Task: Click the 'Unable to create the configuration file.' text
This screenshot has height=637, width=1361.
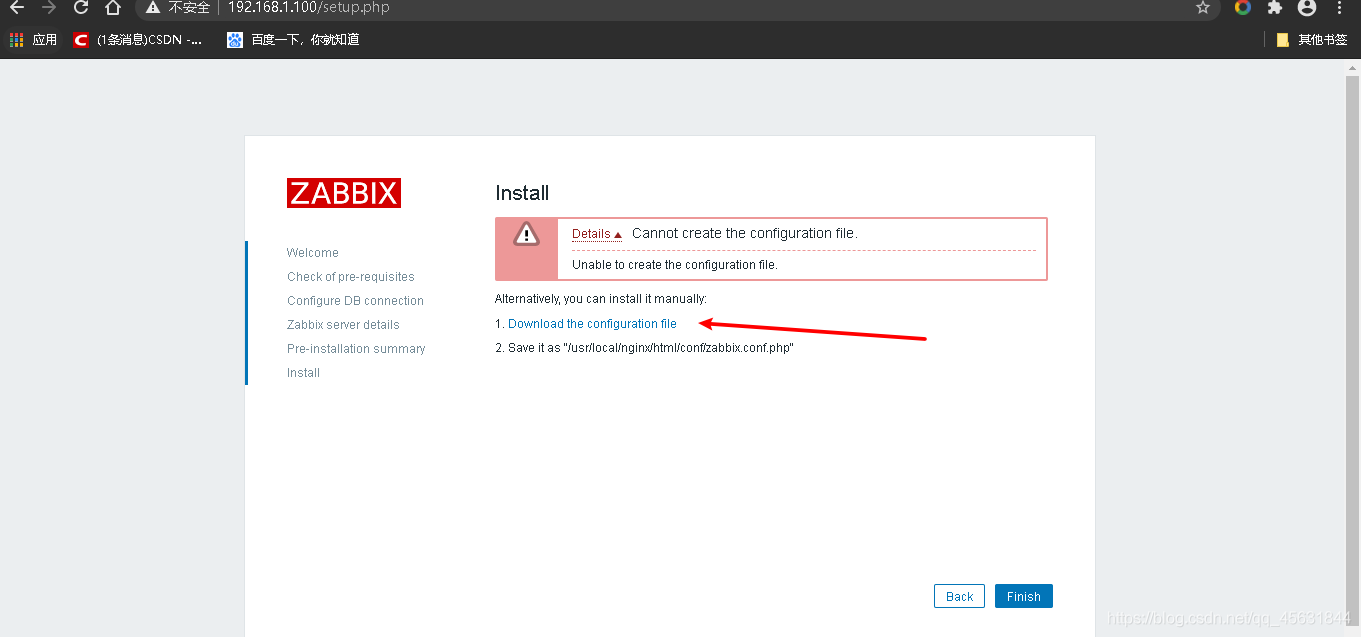Action: 675,265
